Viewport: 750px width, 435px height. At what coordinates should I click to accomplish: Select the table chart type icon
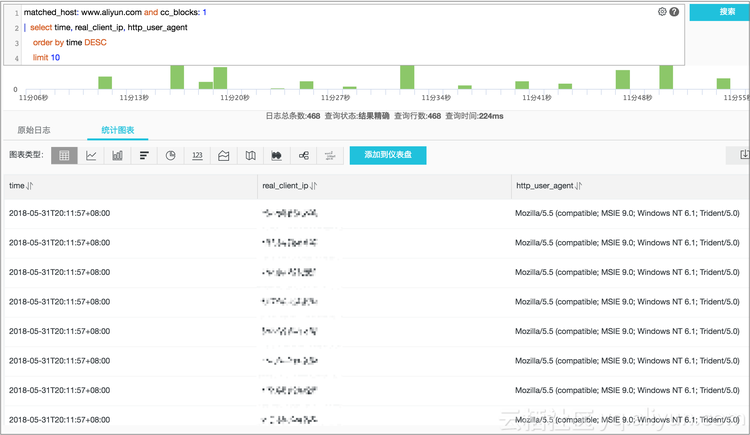point(64,156)
